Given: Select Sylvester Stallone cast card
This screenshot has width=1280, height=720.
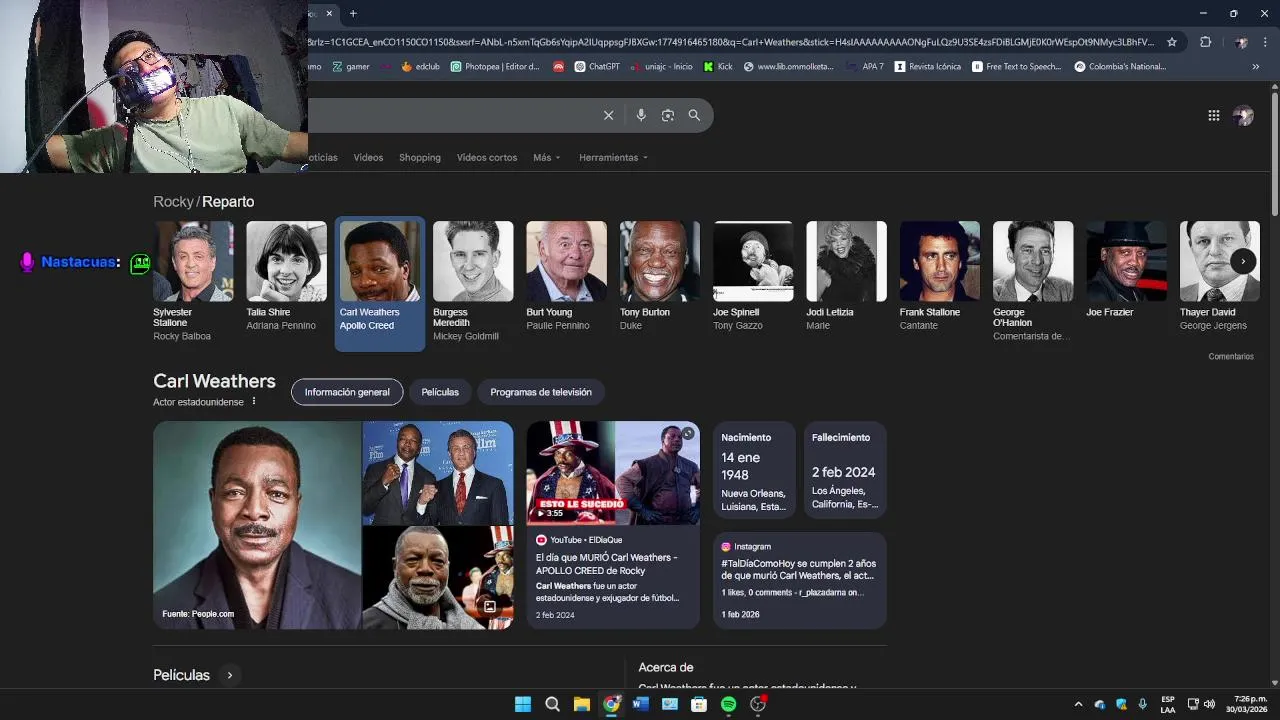Looking at the screenshot, I should (x=193, y=283).
